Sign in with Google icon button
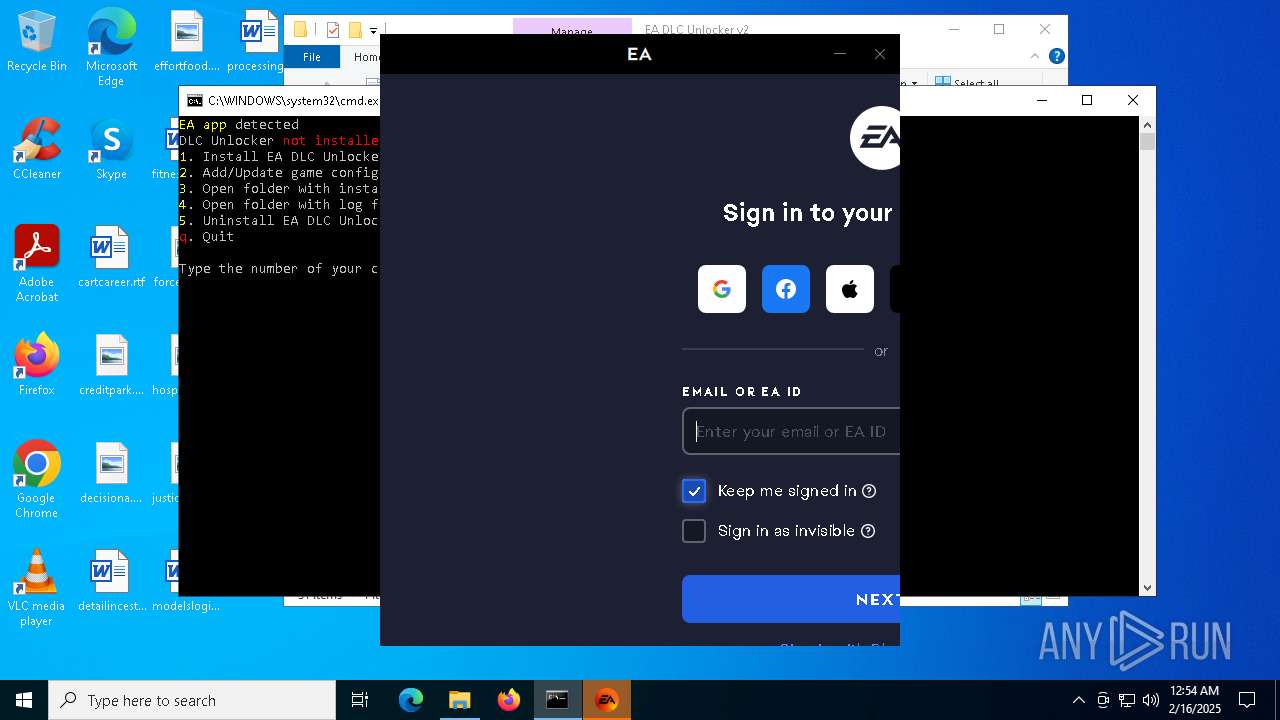Viewport: 1280px width, 720px height. tap(722, 289)
